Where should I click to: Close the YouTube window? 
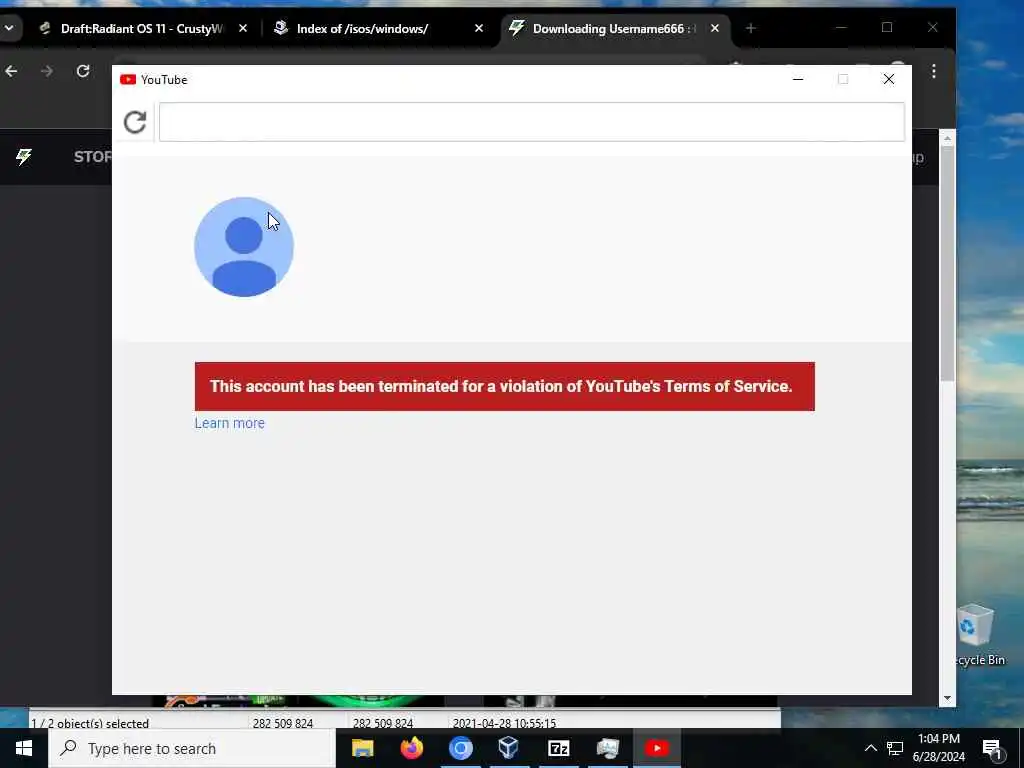(889, 79)
